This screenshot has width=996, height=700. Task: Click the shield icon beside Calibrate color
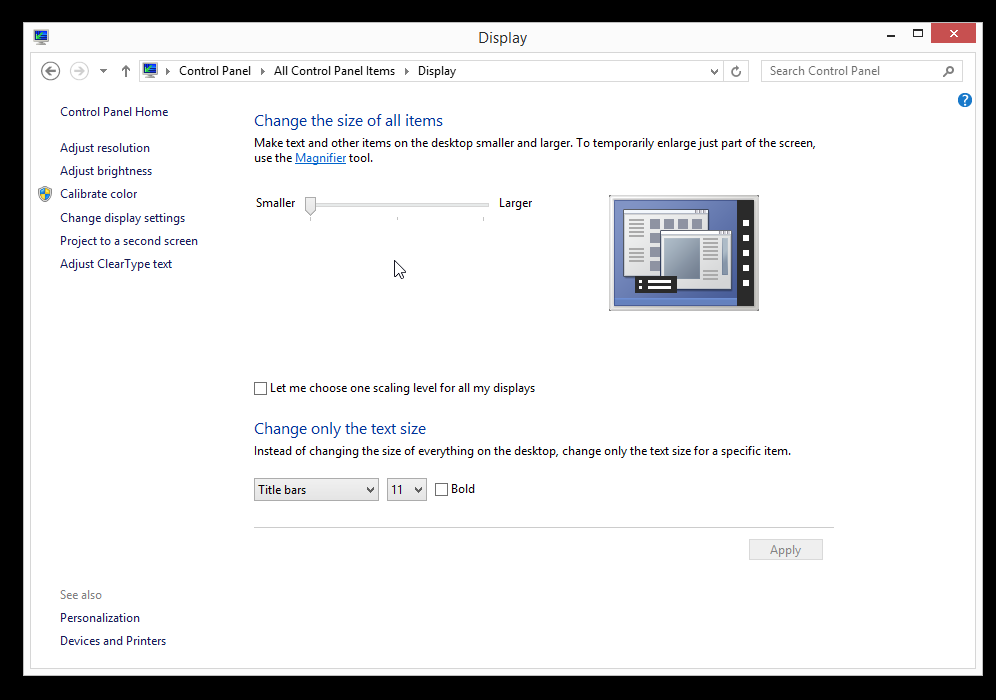pyautogui.click(x=44, y=194)
